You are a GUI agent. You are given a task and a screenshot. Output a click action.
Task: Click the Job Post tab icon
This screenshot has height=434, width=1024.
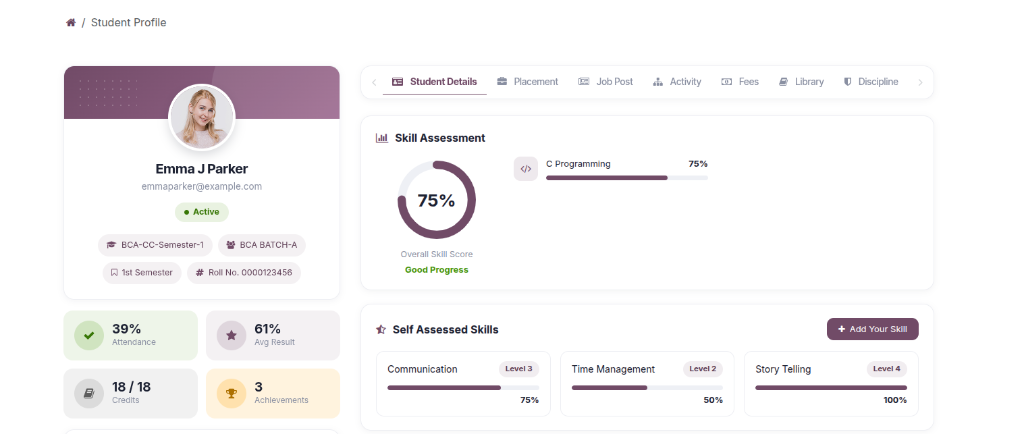click(584, 82)
